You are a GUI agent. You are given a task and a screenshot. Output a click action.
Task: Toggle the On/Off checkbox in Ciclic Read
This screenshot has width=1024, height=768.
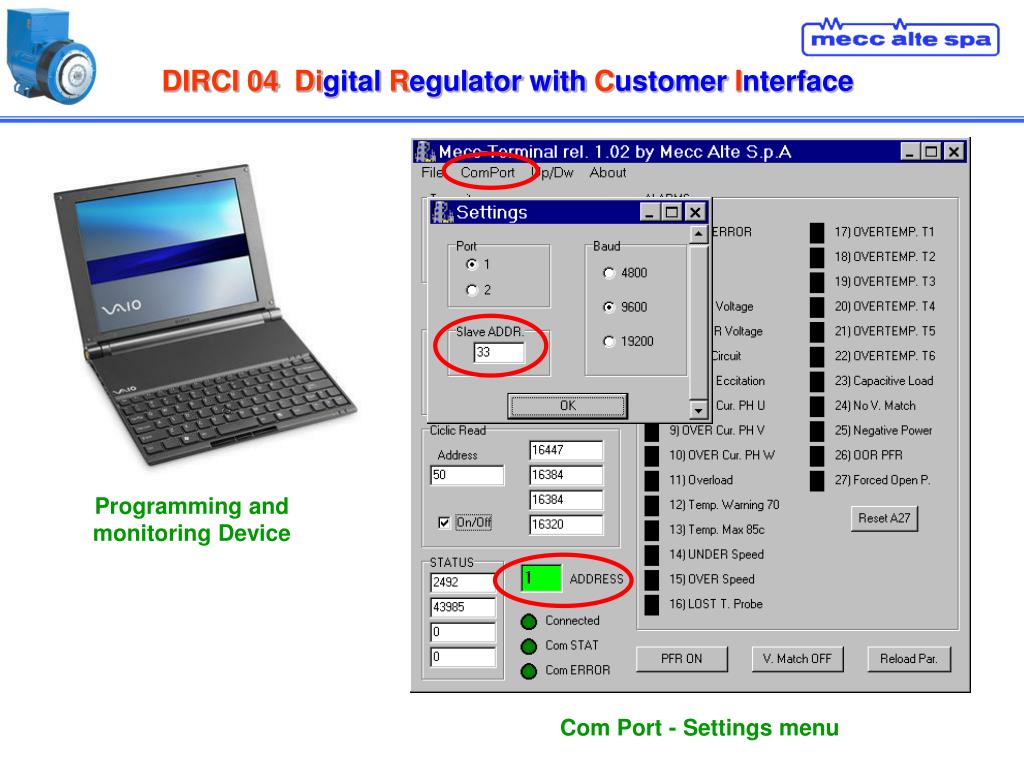pos(444,522)
